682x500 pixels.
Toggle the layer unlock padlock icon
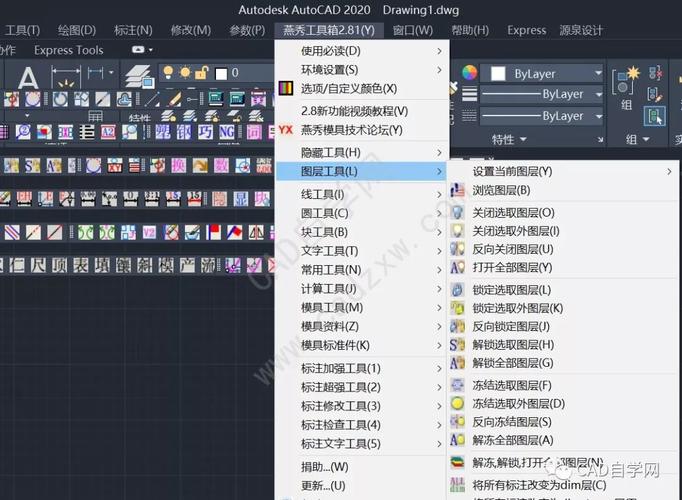pos(202,72)
